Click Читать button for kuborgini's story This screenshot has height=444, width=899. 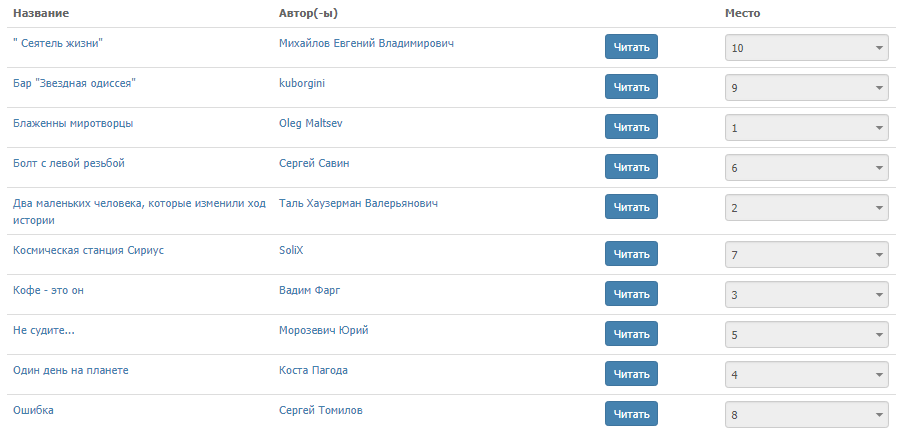631,87
